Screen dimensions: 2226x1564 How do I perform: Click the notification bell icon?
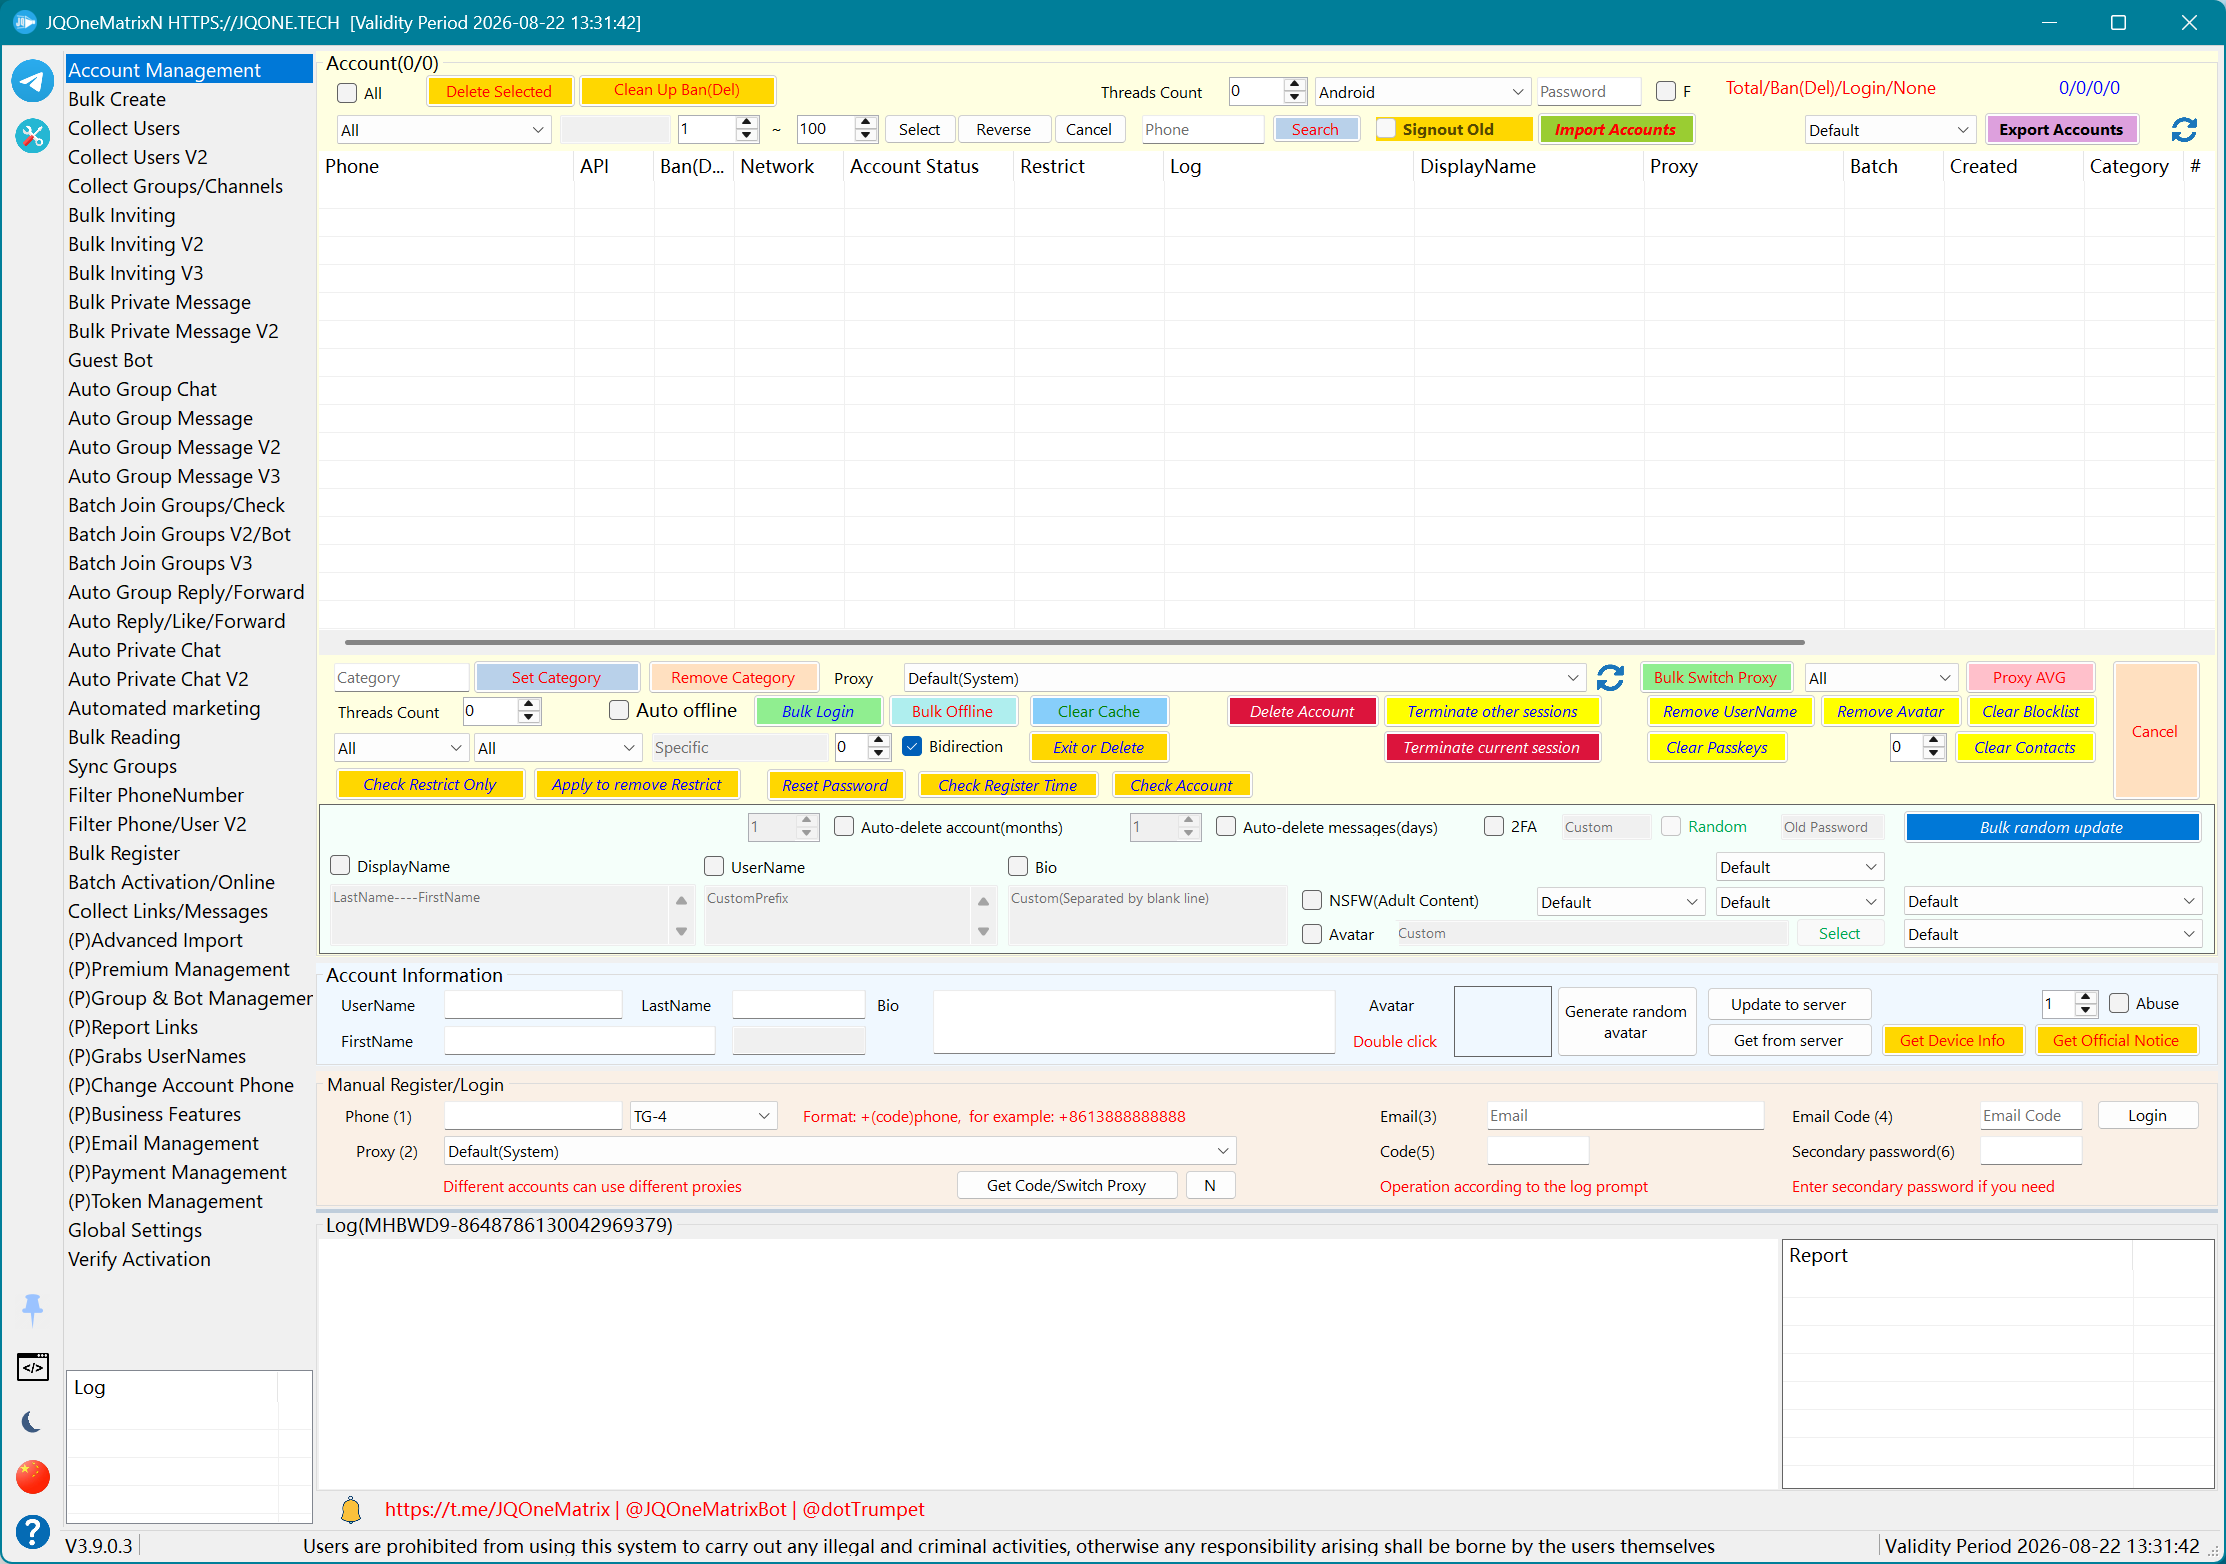(351, 1510)
